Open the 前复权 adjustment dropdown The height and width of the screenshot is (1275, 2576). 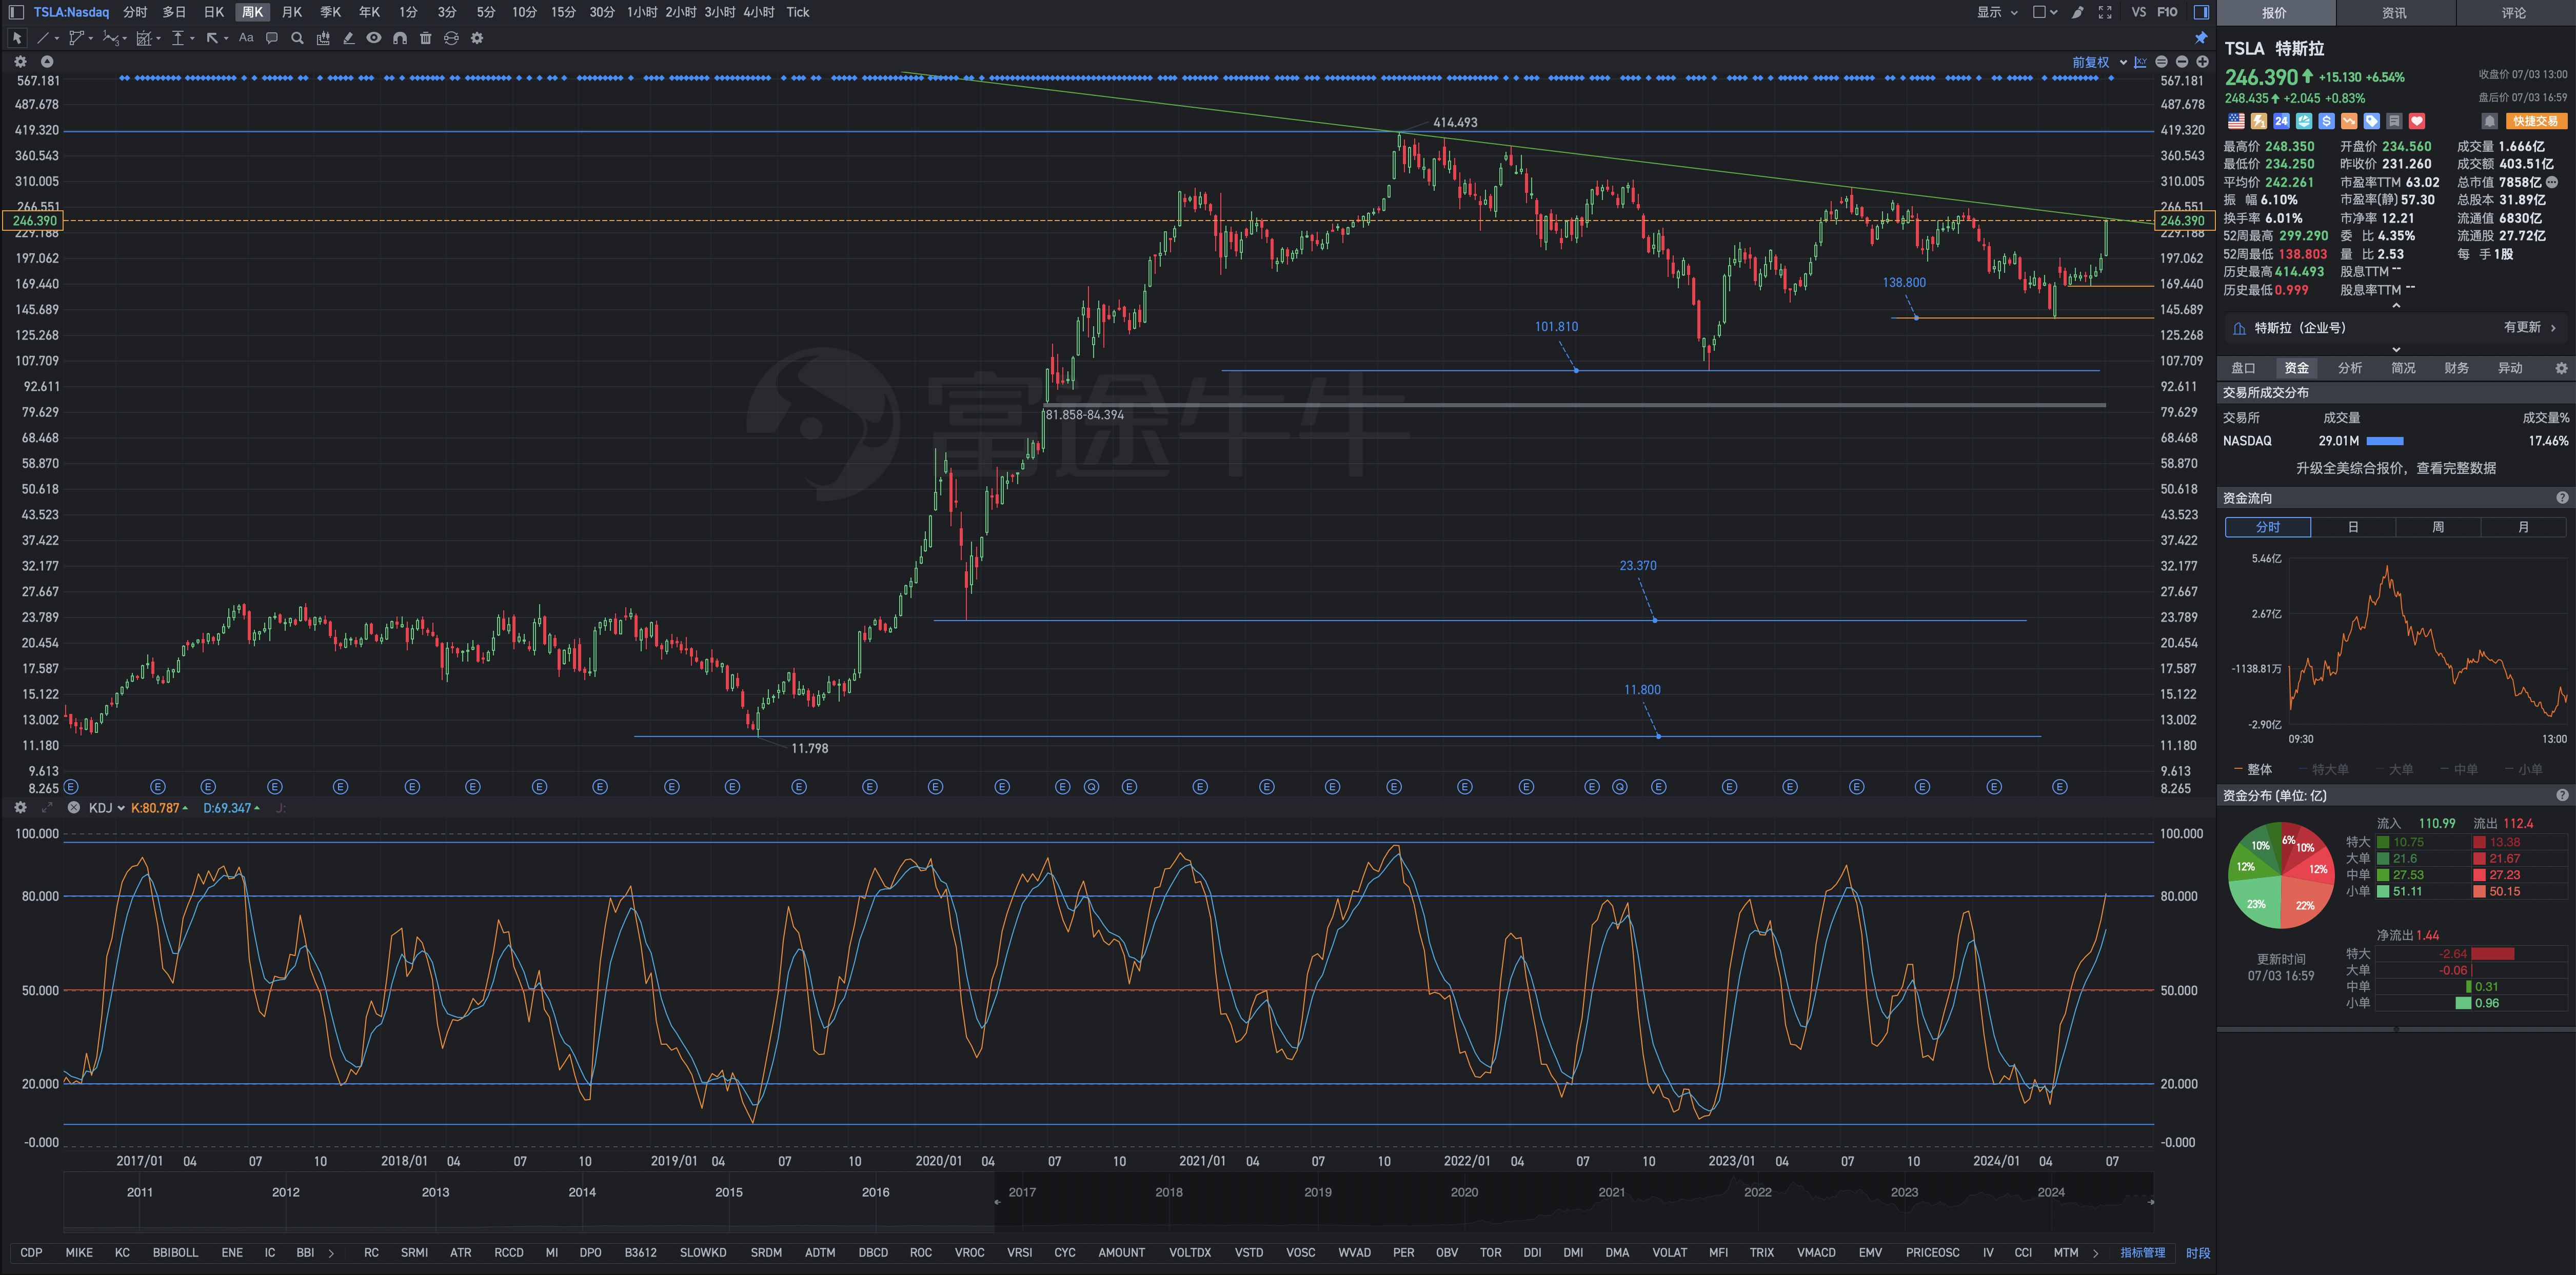click(2099, 62)
